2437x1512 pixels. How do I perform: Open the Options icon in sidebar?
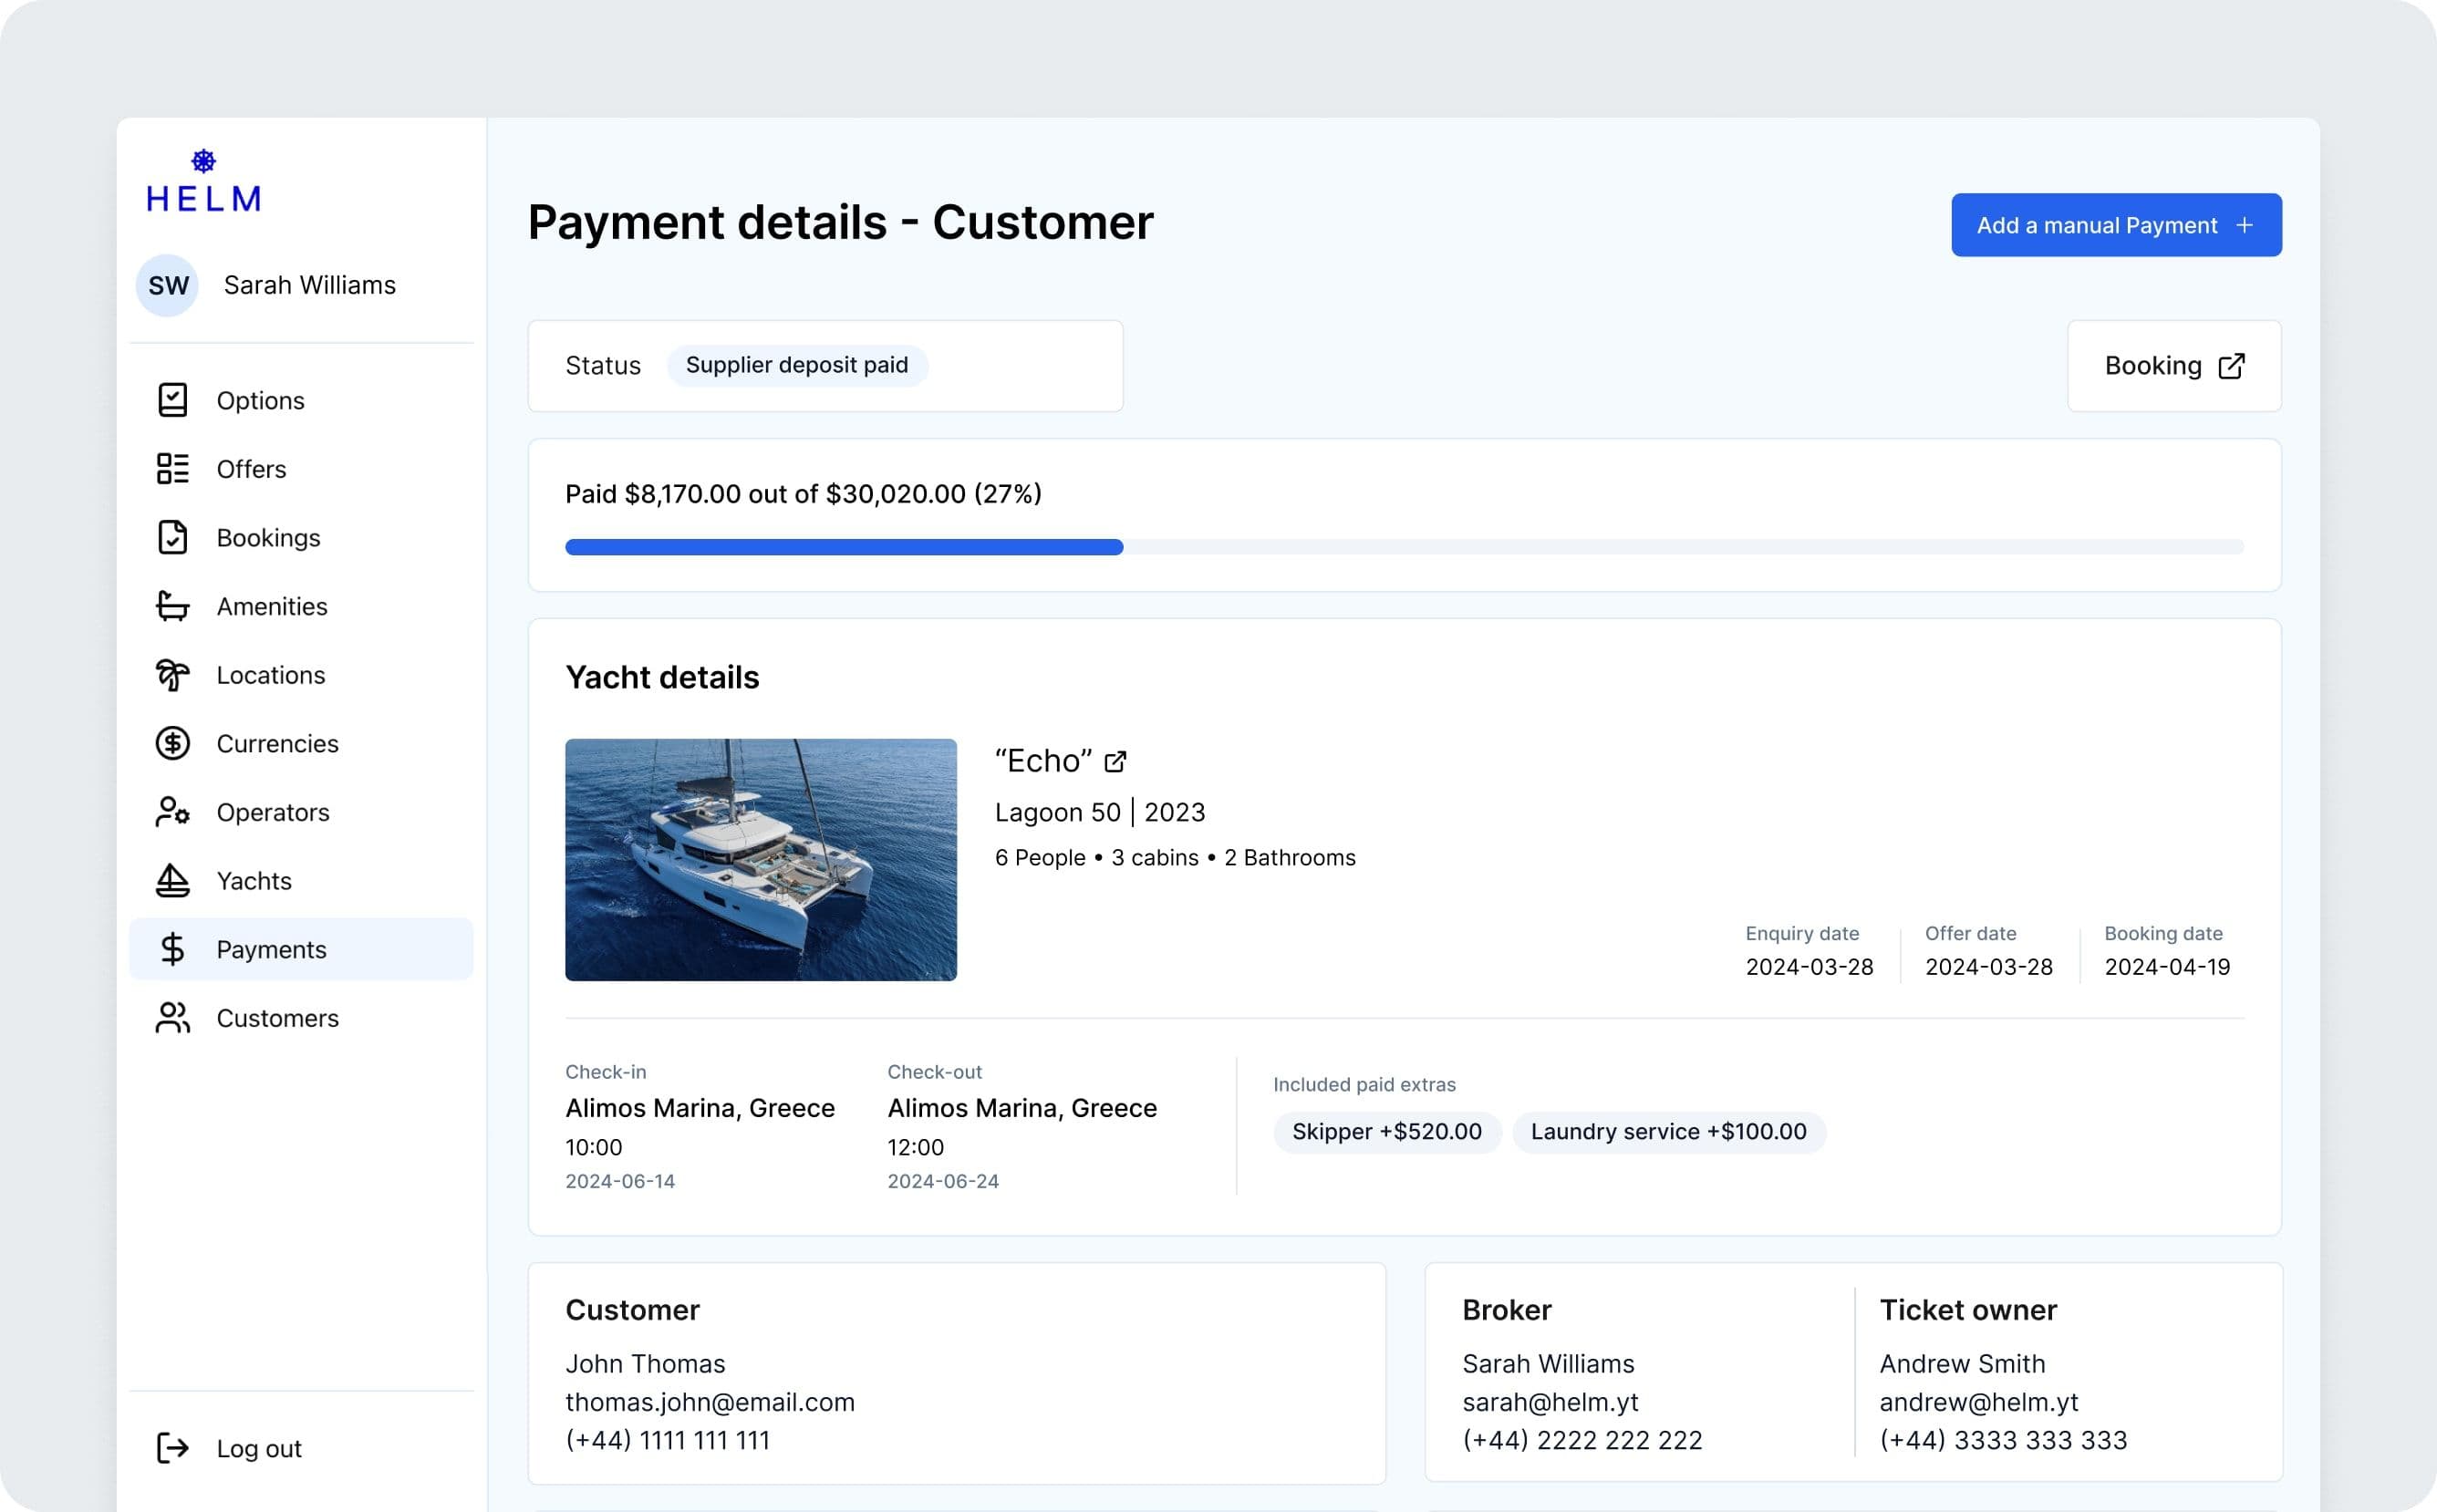(x=172, y=400)
